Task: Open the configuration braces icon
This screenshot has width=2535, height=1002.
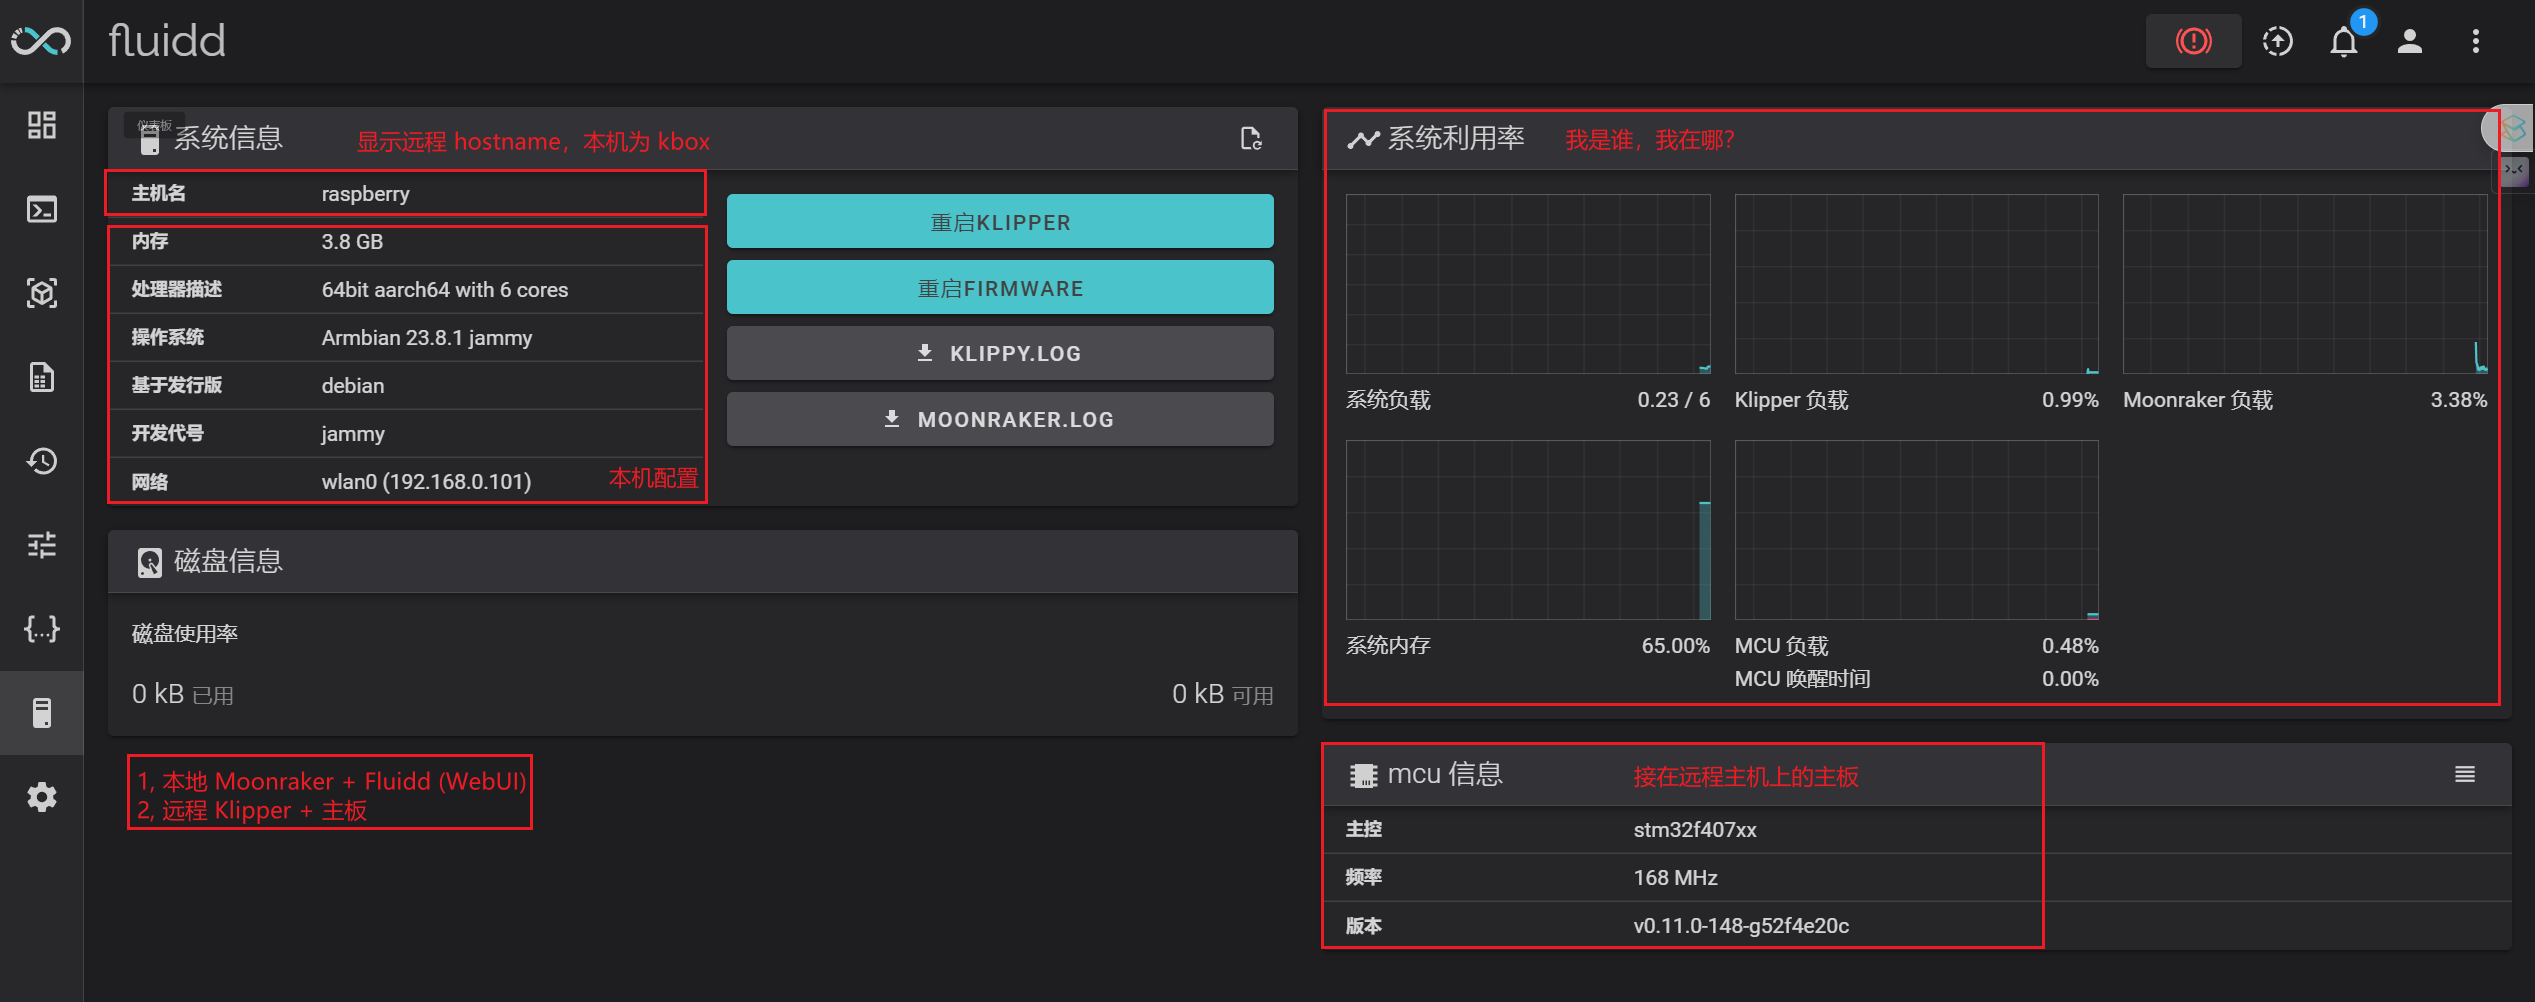Action: coord(41,629)
